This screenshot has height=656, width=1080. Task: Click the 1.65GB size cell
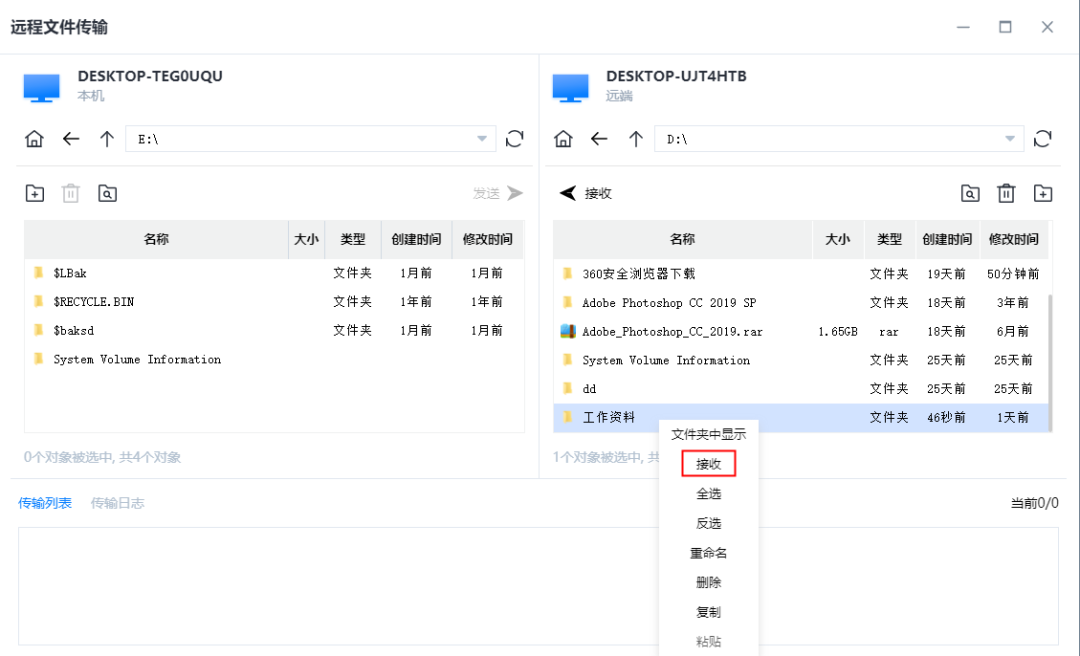(838, 331)
